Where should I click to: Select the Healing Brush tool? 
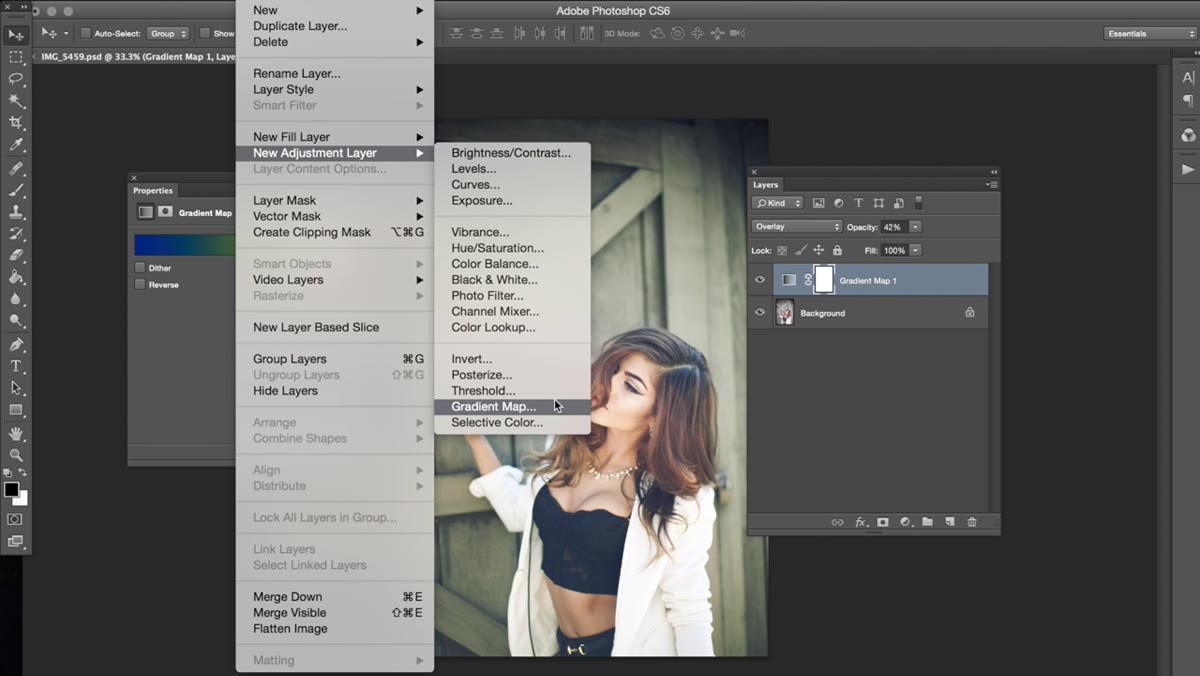(16, 168)
